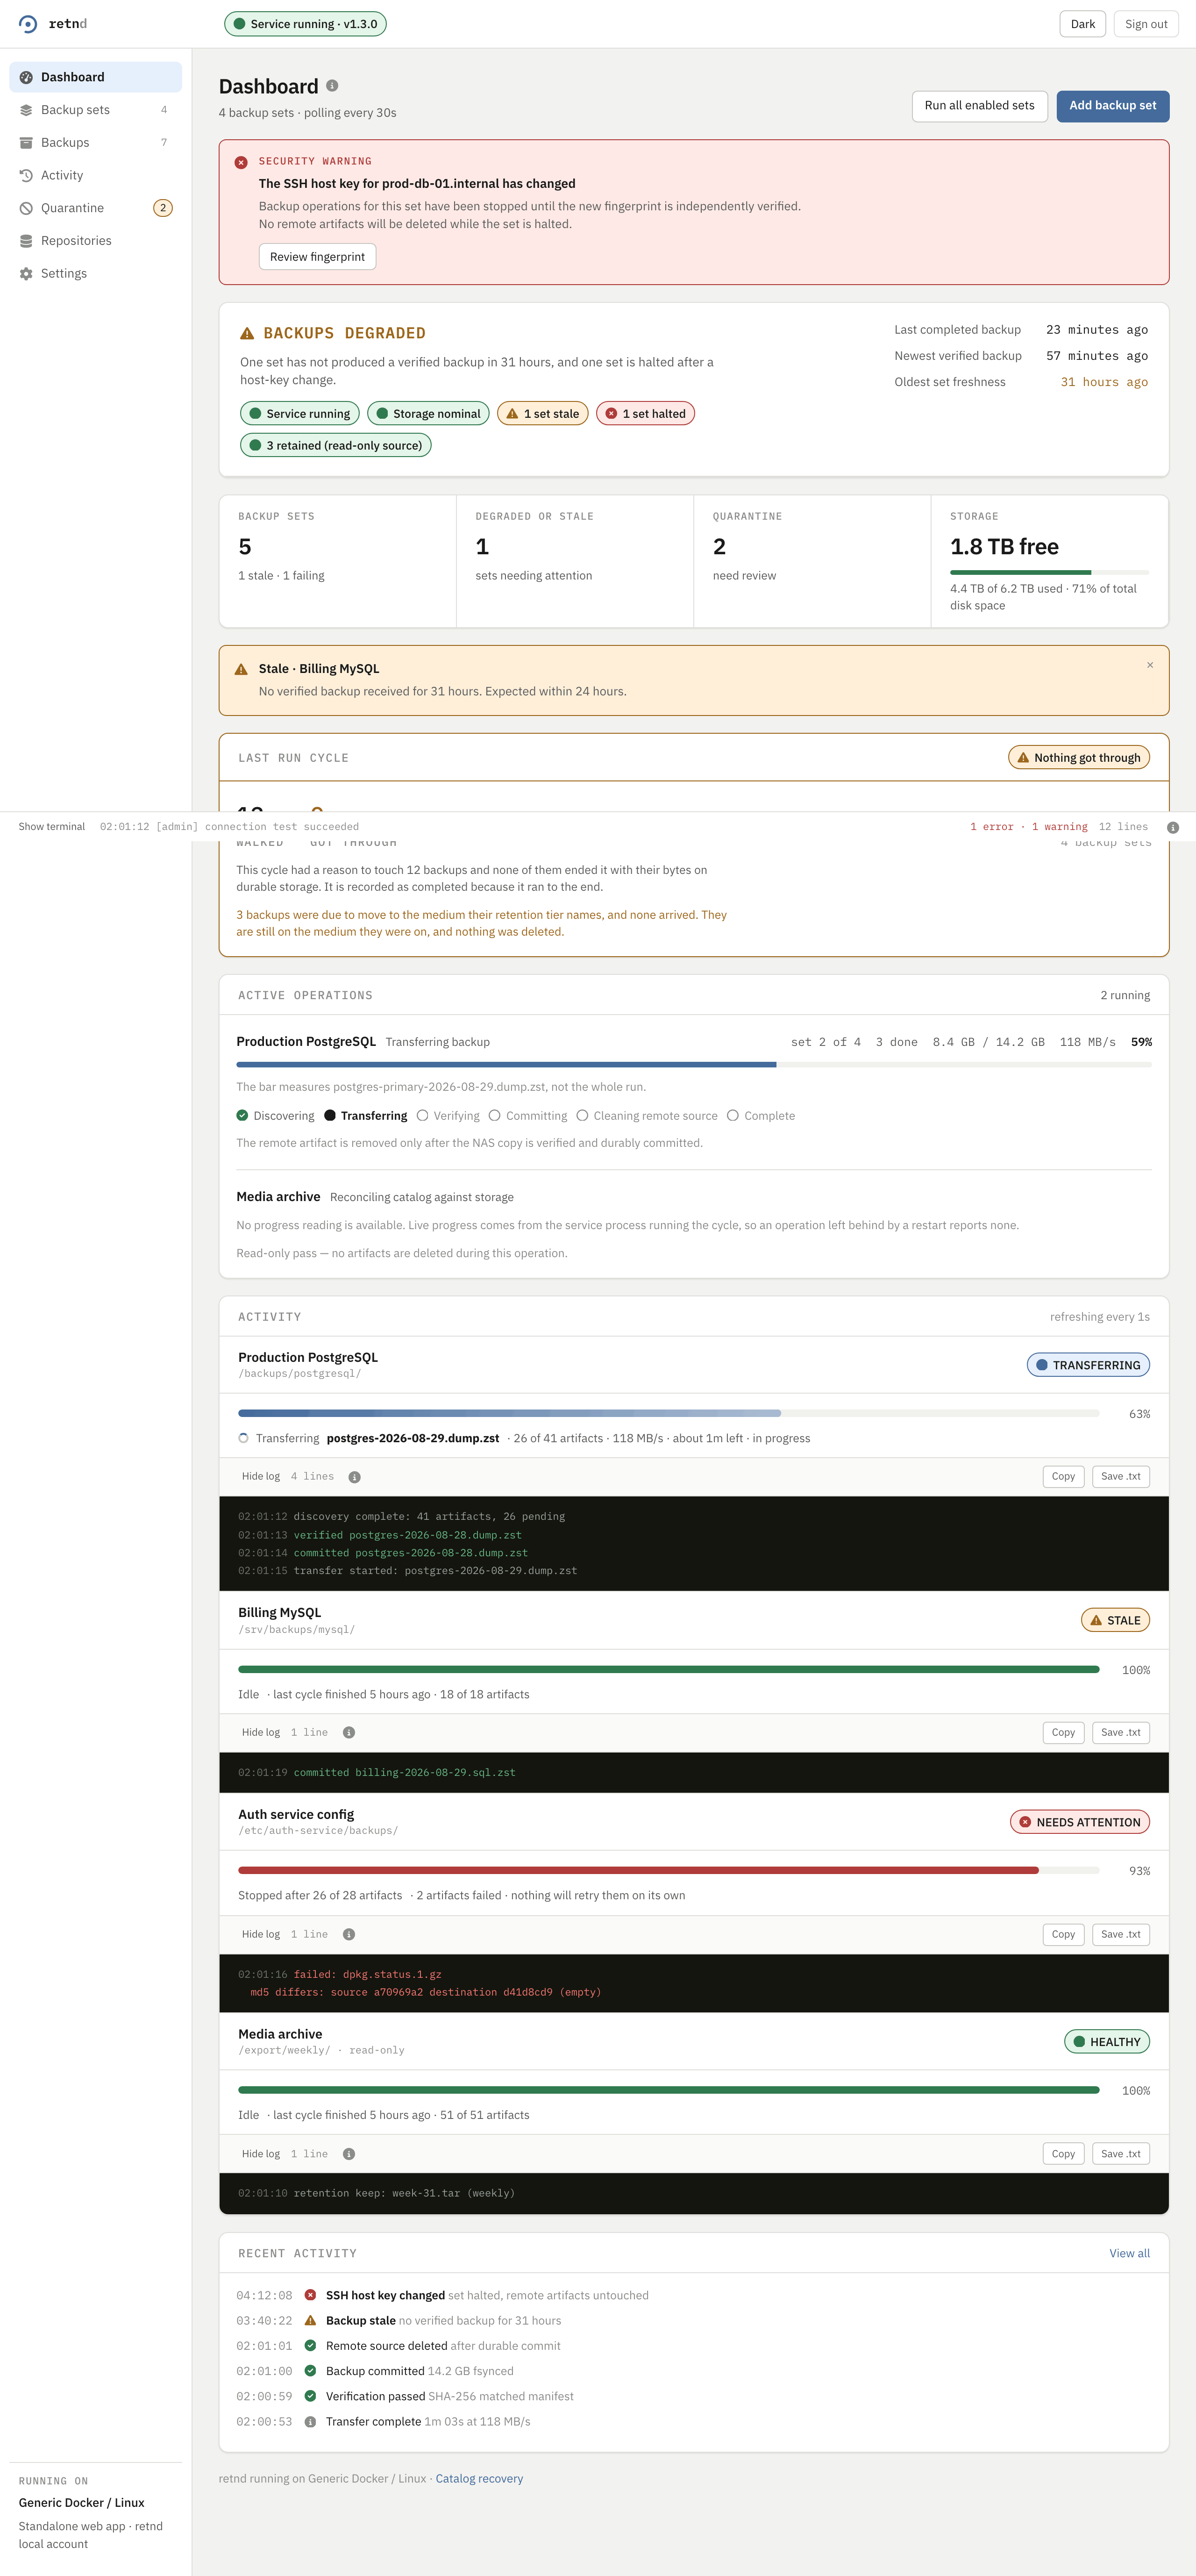Click Add backup set
Image resolution: width=1196 pixels, height=2576 pixels.
(x=1112, y=106)
